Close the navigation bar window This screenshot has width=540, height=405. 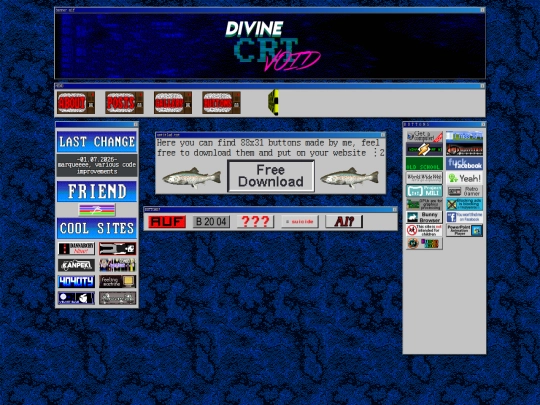click(x=482, y=85)
